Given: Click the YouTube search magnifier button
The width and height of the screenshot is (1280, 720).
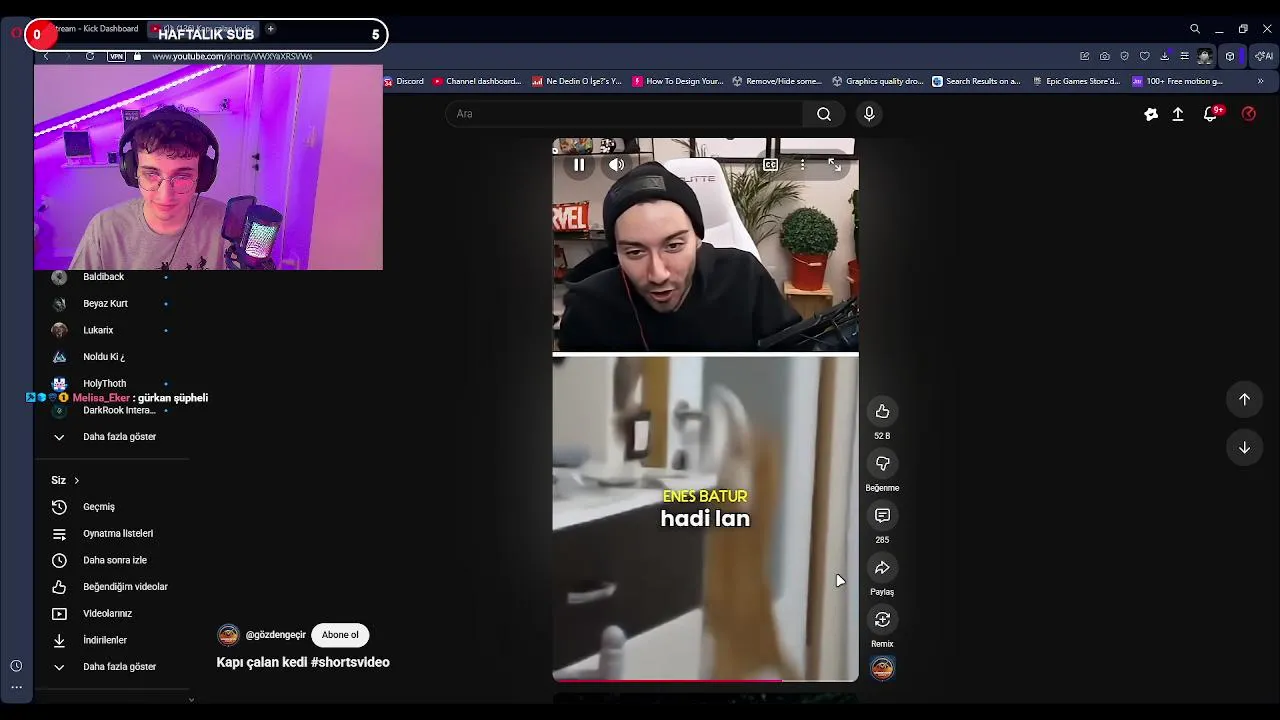Looking at the screenshot, I should 824,114.
